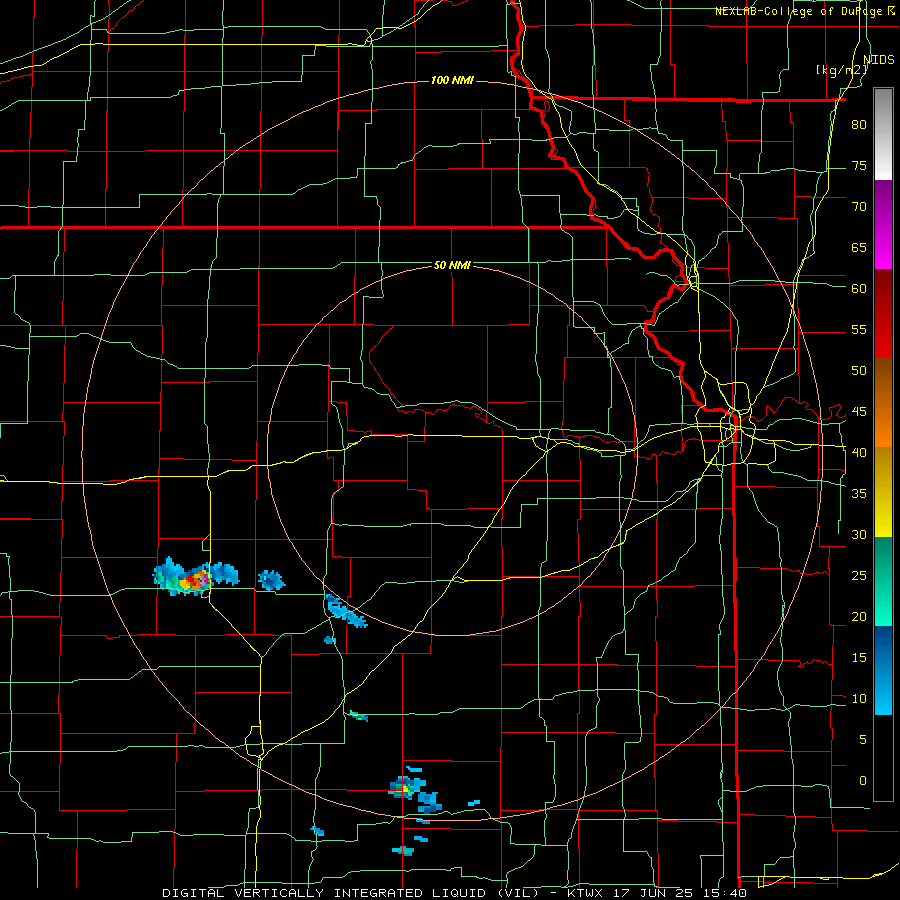The image size is (900, 900).
Task: Click the NIDS label above the legend
Action: tap(878, 59)
